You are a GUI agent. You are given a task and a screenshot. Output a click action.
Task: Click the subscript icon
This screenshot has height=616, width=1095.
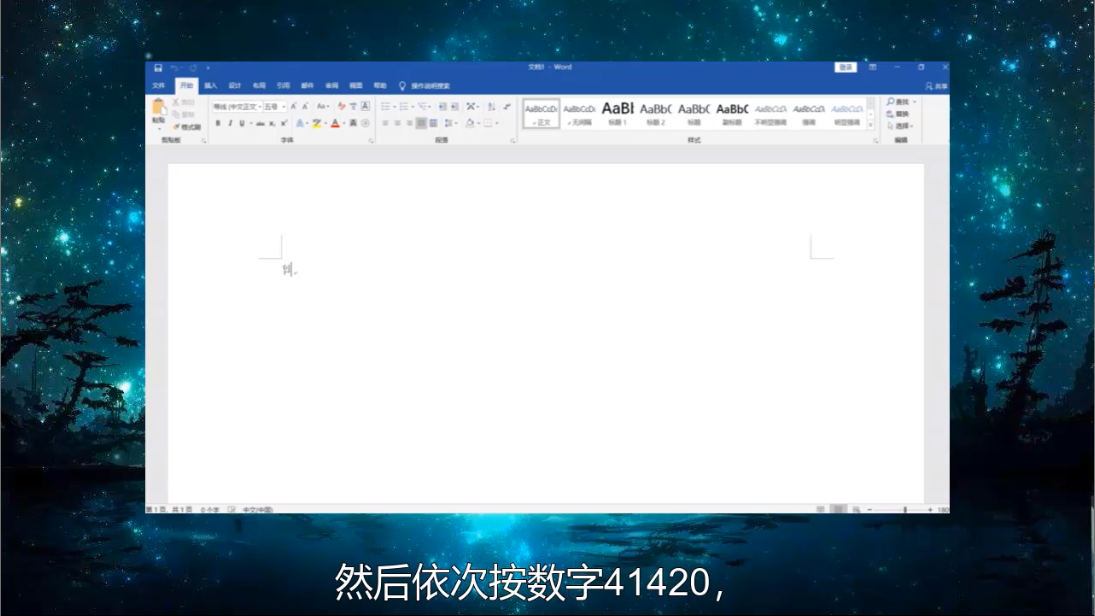[272, 123]
